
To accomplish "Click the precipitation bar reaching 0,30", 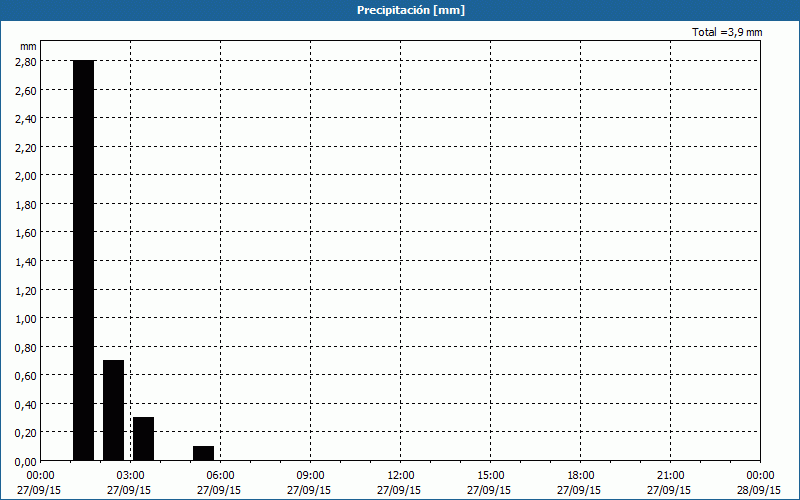I will coord(143,439).
